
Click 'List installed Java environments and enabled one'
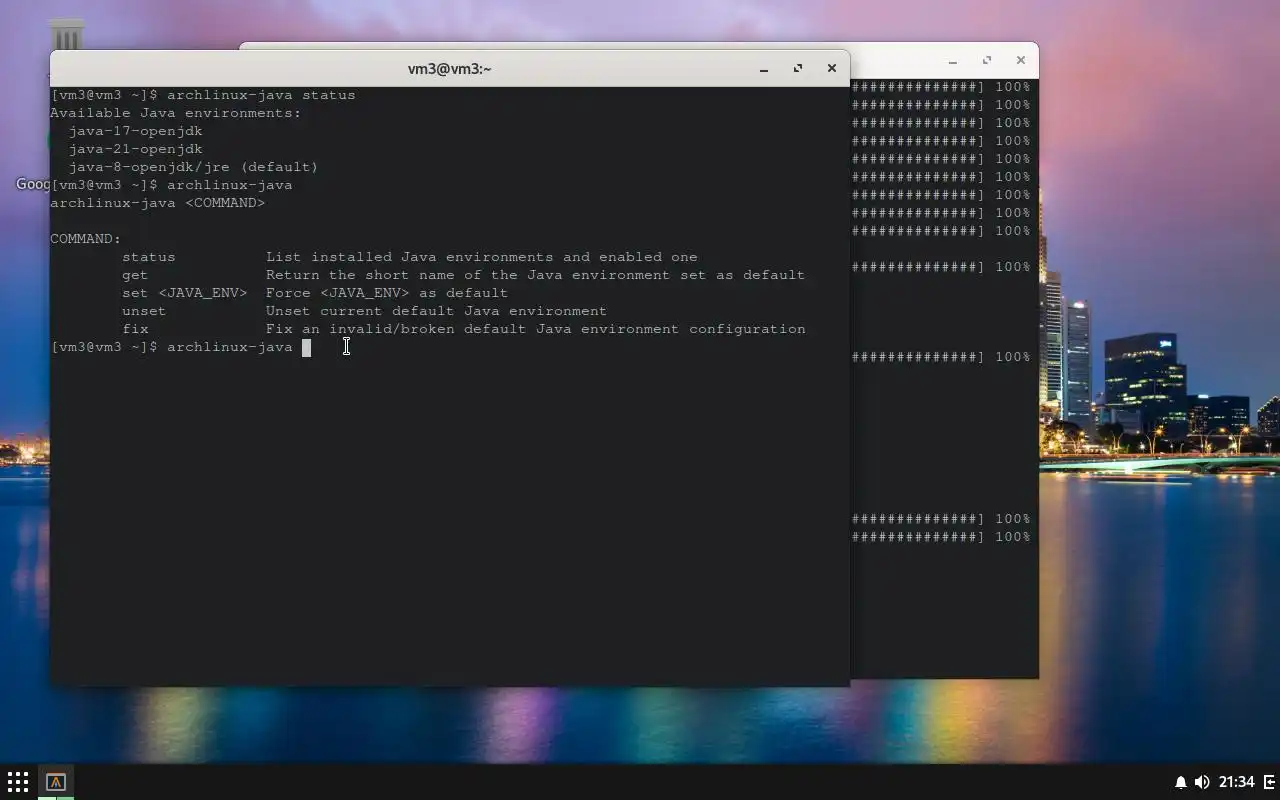482,257
